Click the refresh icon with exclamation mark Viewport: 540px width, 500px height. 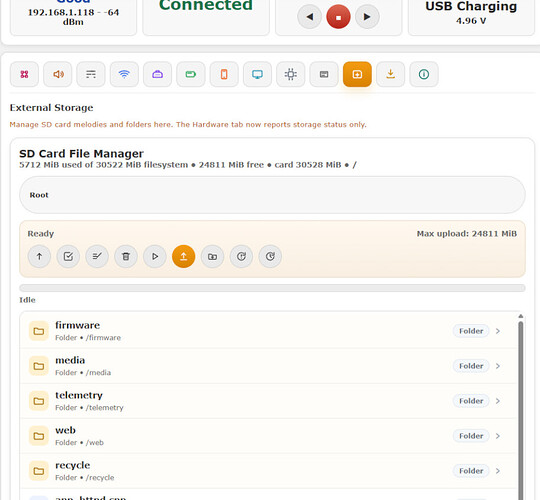pos(241,257)
